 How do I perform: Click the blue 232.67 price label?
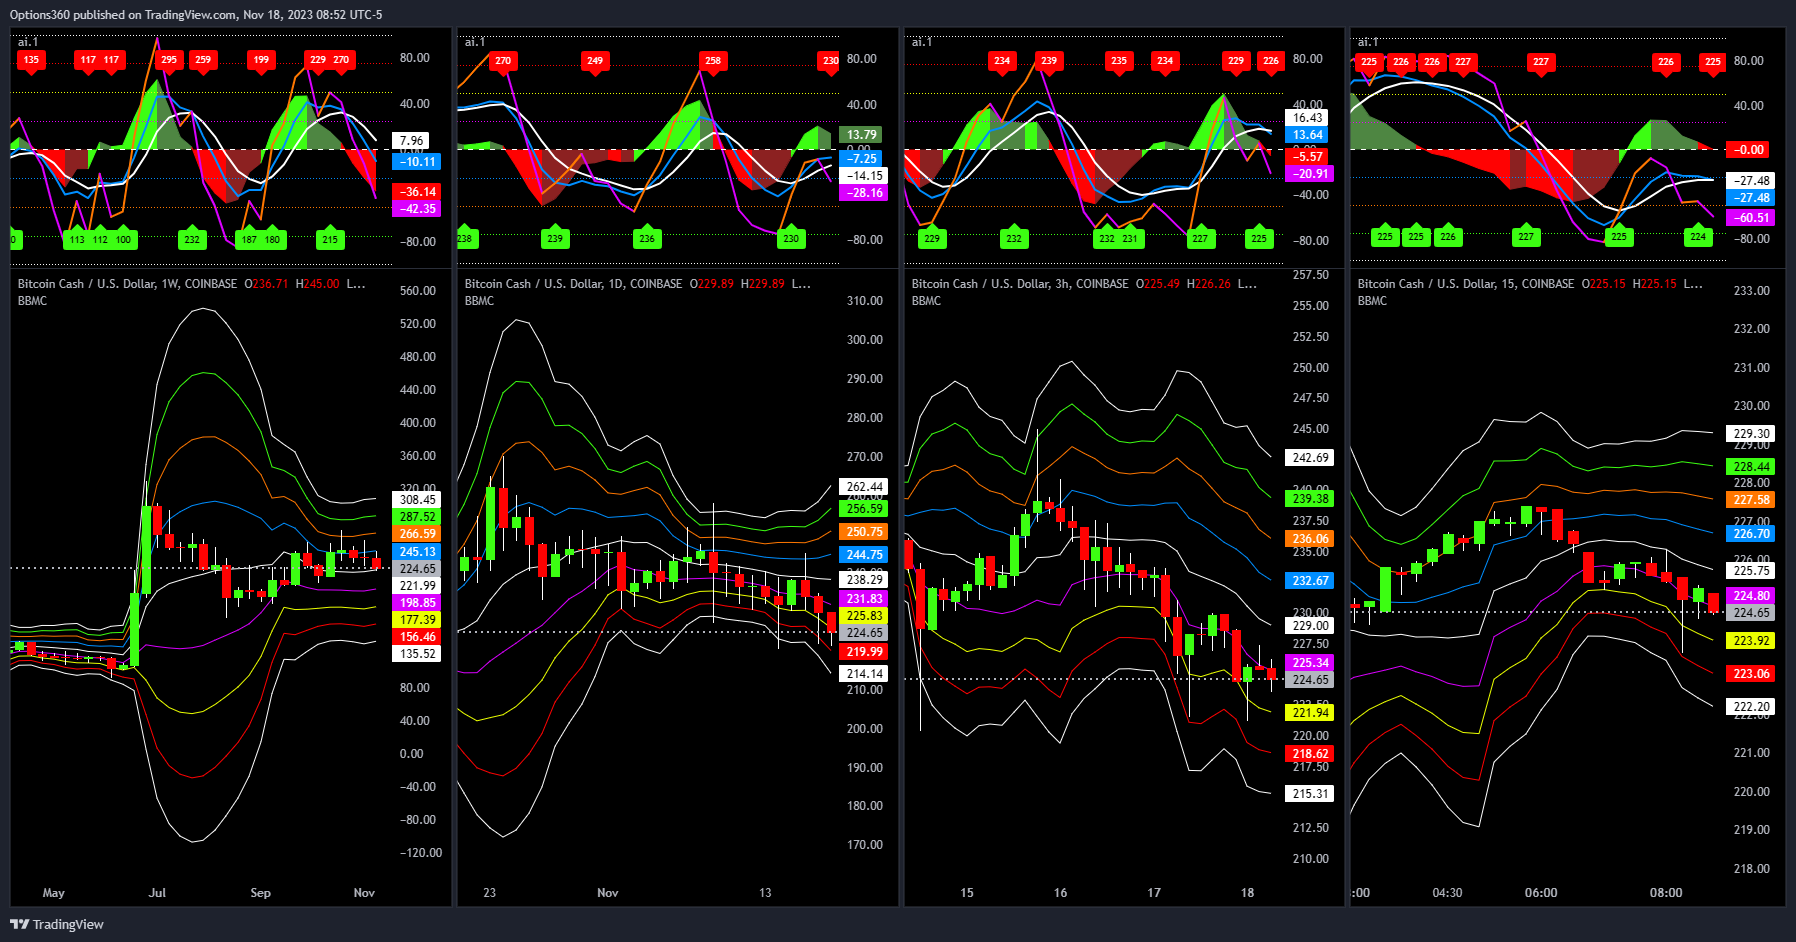coord(1310,581)
